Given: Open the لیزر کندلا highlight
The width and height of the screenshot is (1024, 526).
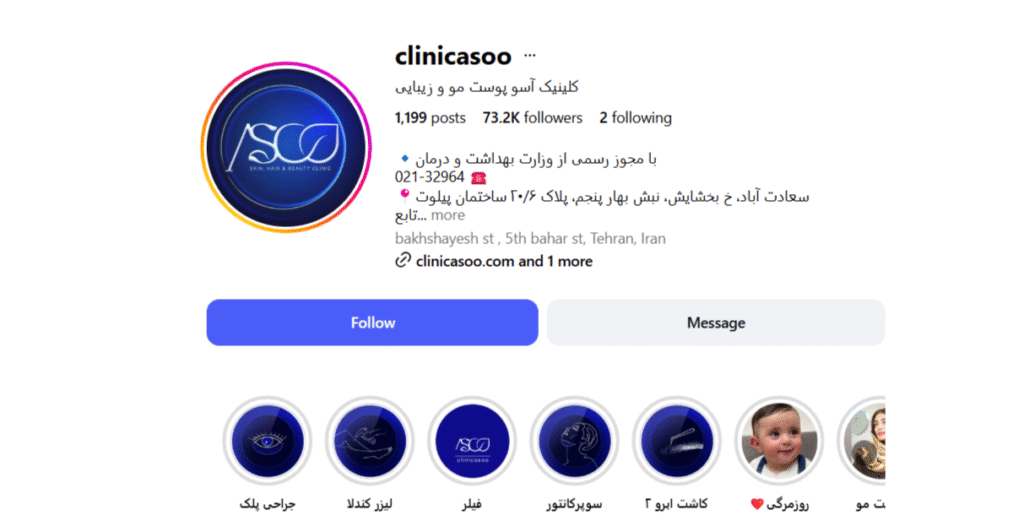Looking at the screenshot, I should 370,440.
